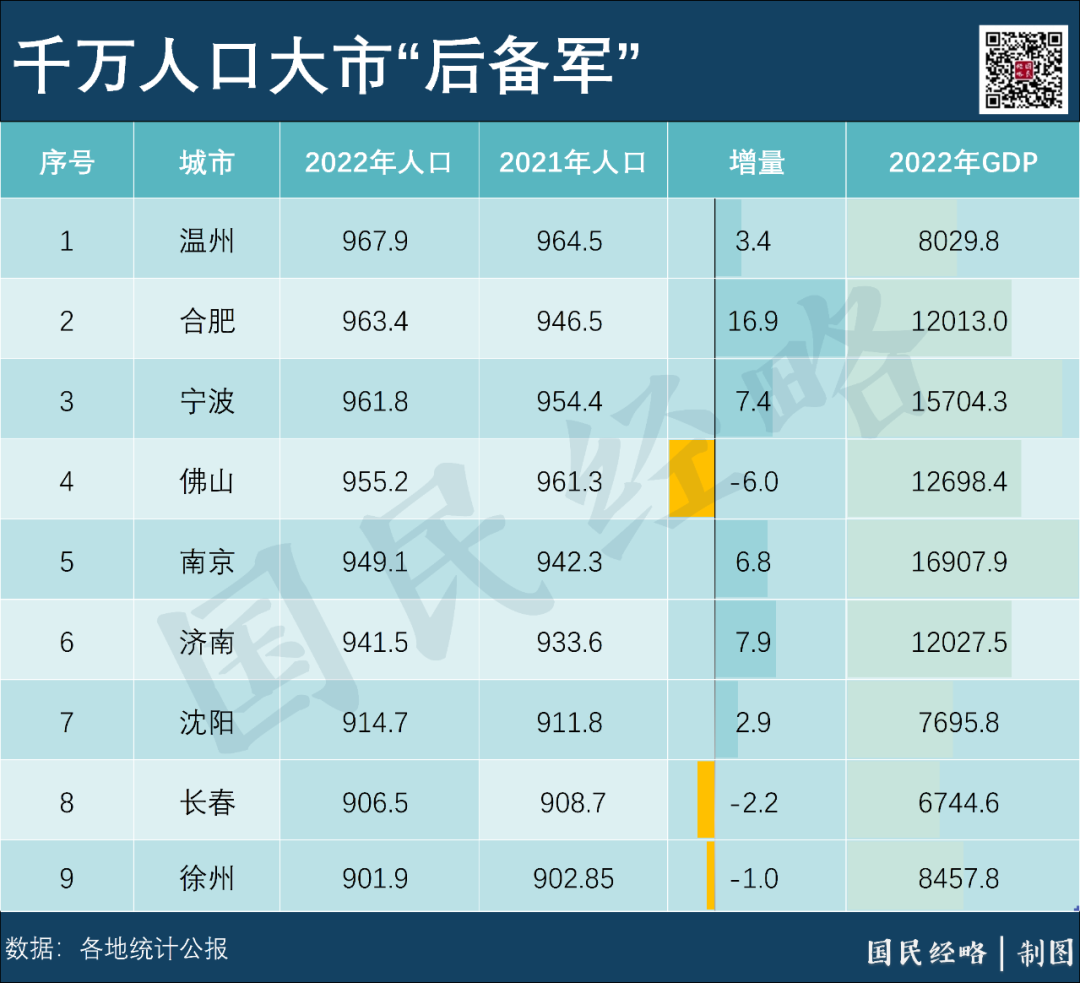Image resolution: width=1080 pixels, height=983 pixels.
Task: Click the GDP value 12013.0
Action: [x=959, y=321]
